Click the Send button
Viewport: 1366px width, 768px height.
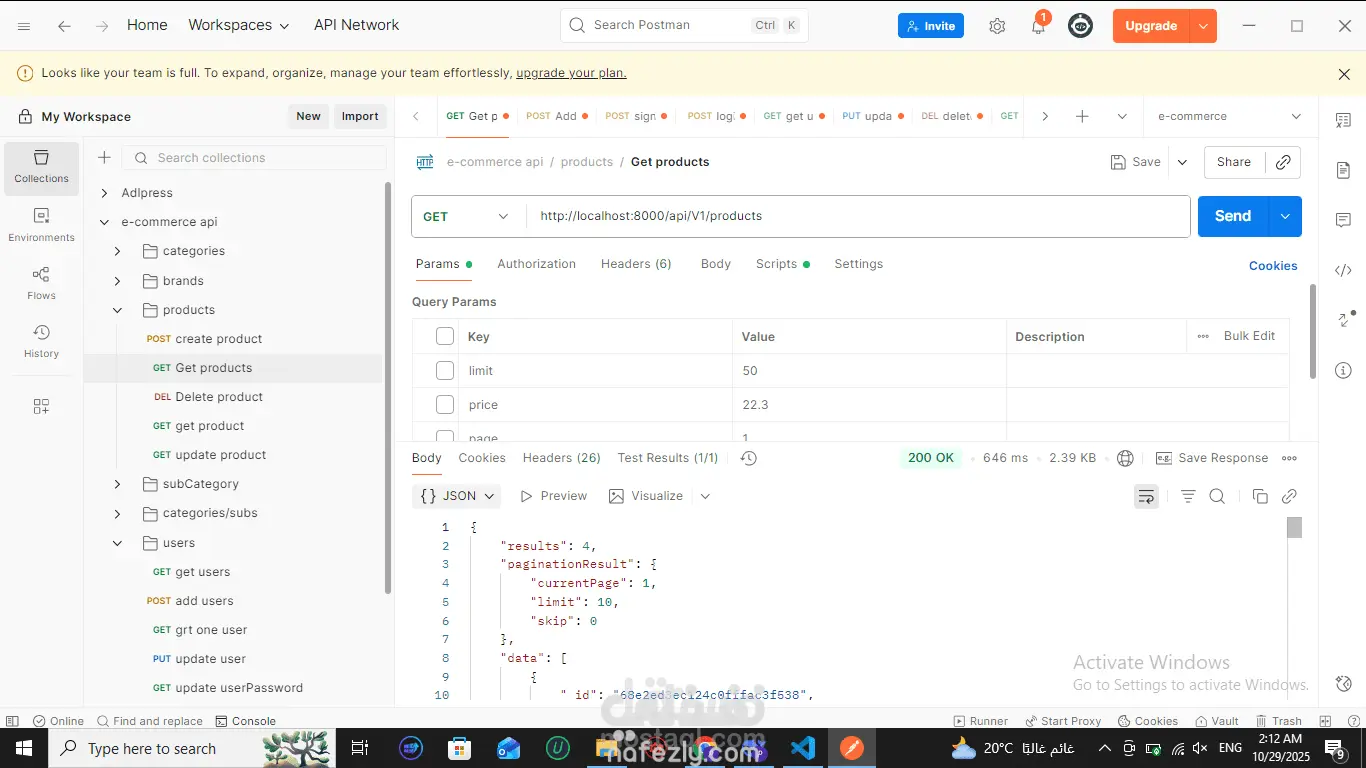coord(1233,216)
